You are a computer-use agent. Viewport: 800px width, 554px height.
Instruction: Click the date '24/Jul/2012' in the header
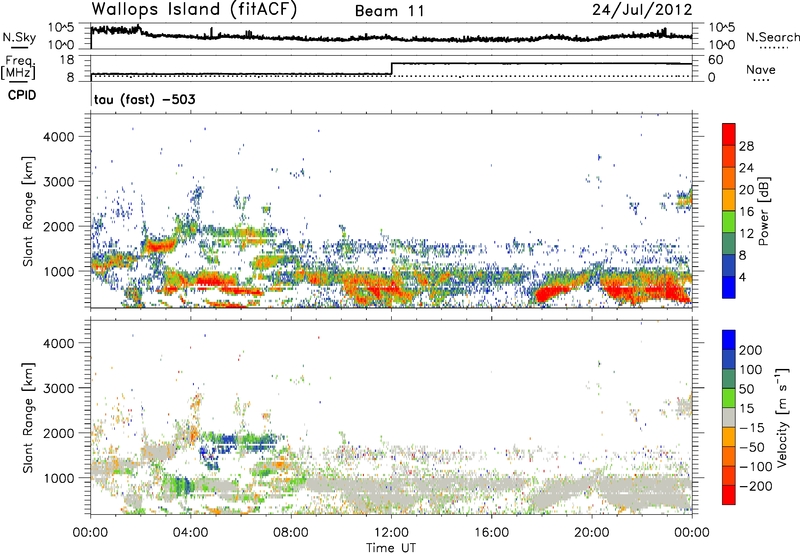click(x=642, y=10)
